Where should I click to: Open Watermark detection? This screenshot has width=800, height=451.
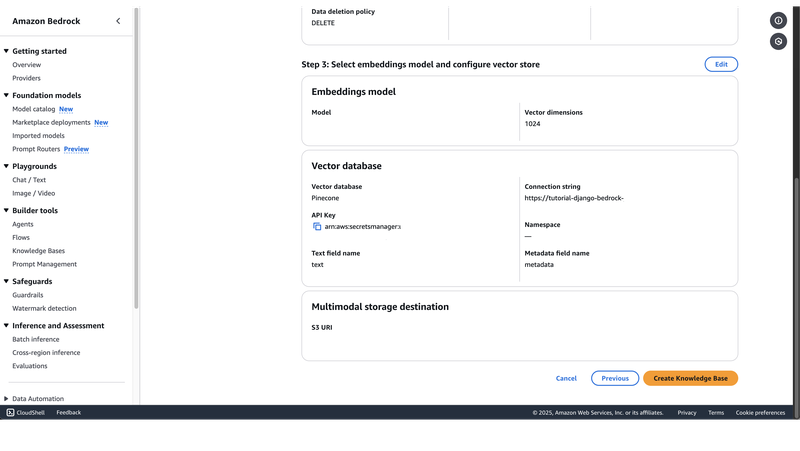(x=44, y=308)
